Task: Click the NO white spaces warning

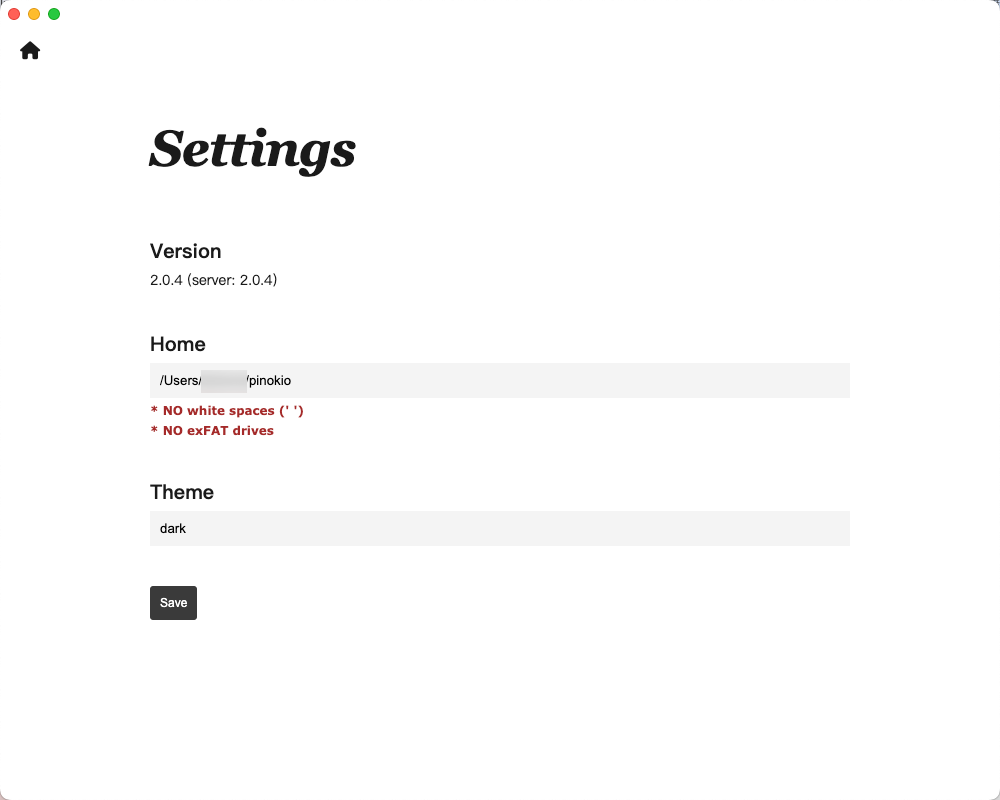Action: click(227, 411)
